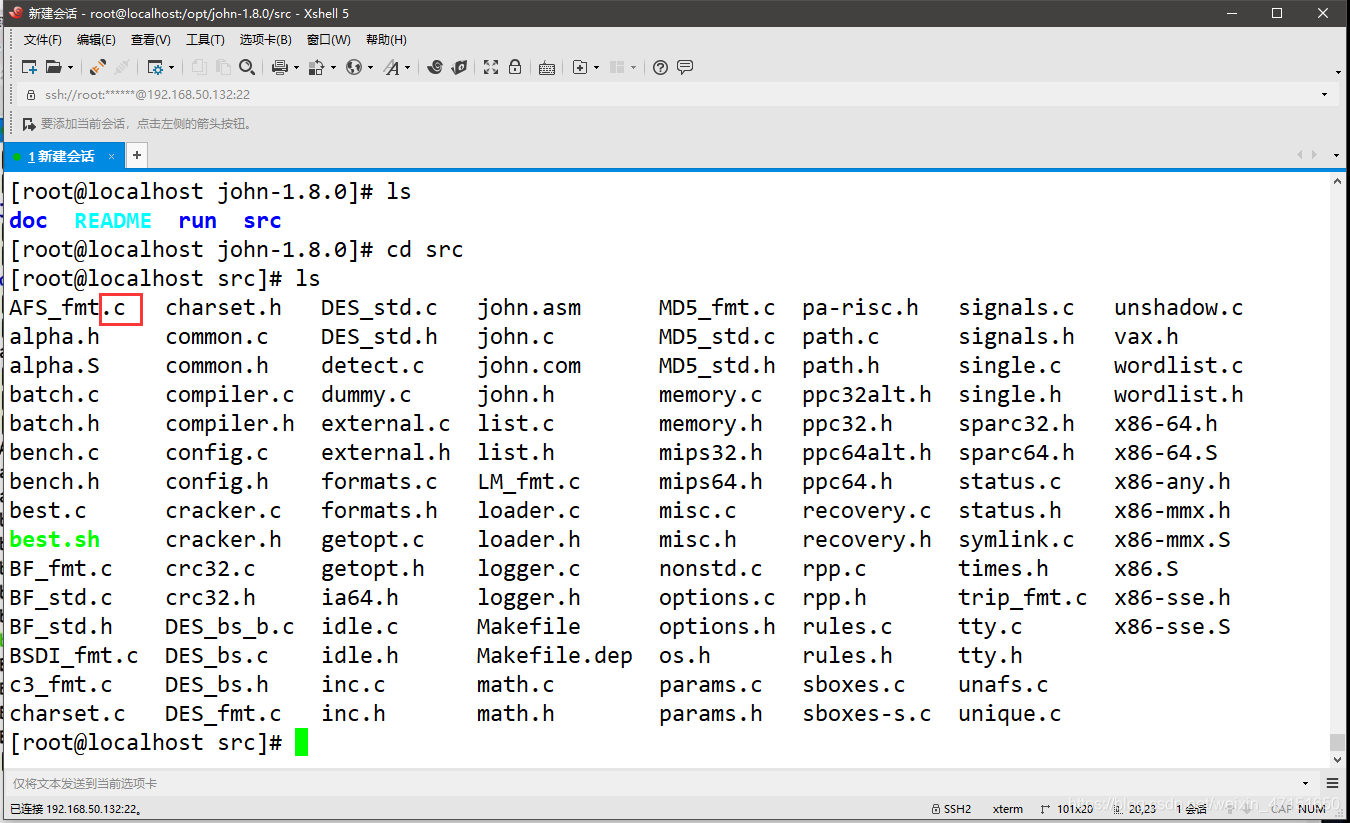Screen dimensions: 1350x823
Task: Click the terminal scrollbar thumb at the bottom
Action: tap(1338, 742)
